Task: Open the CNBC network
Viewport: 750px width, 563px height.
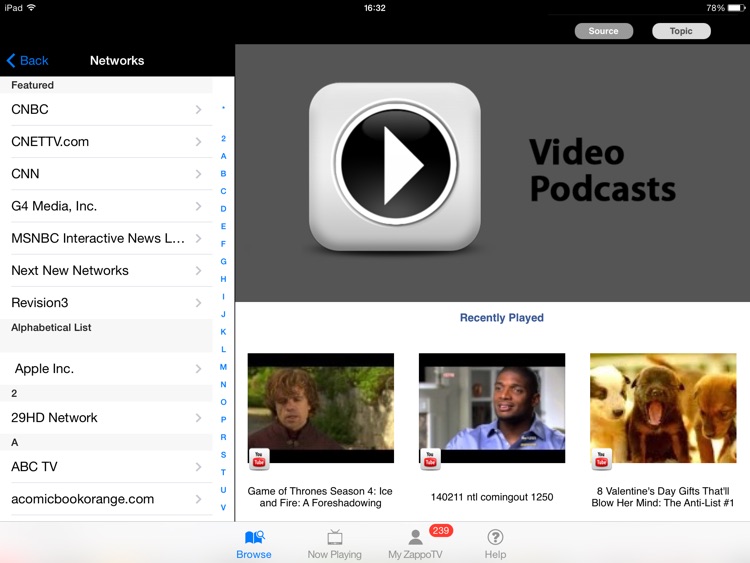Action: (x=106, y=110)
